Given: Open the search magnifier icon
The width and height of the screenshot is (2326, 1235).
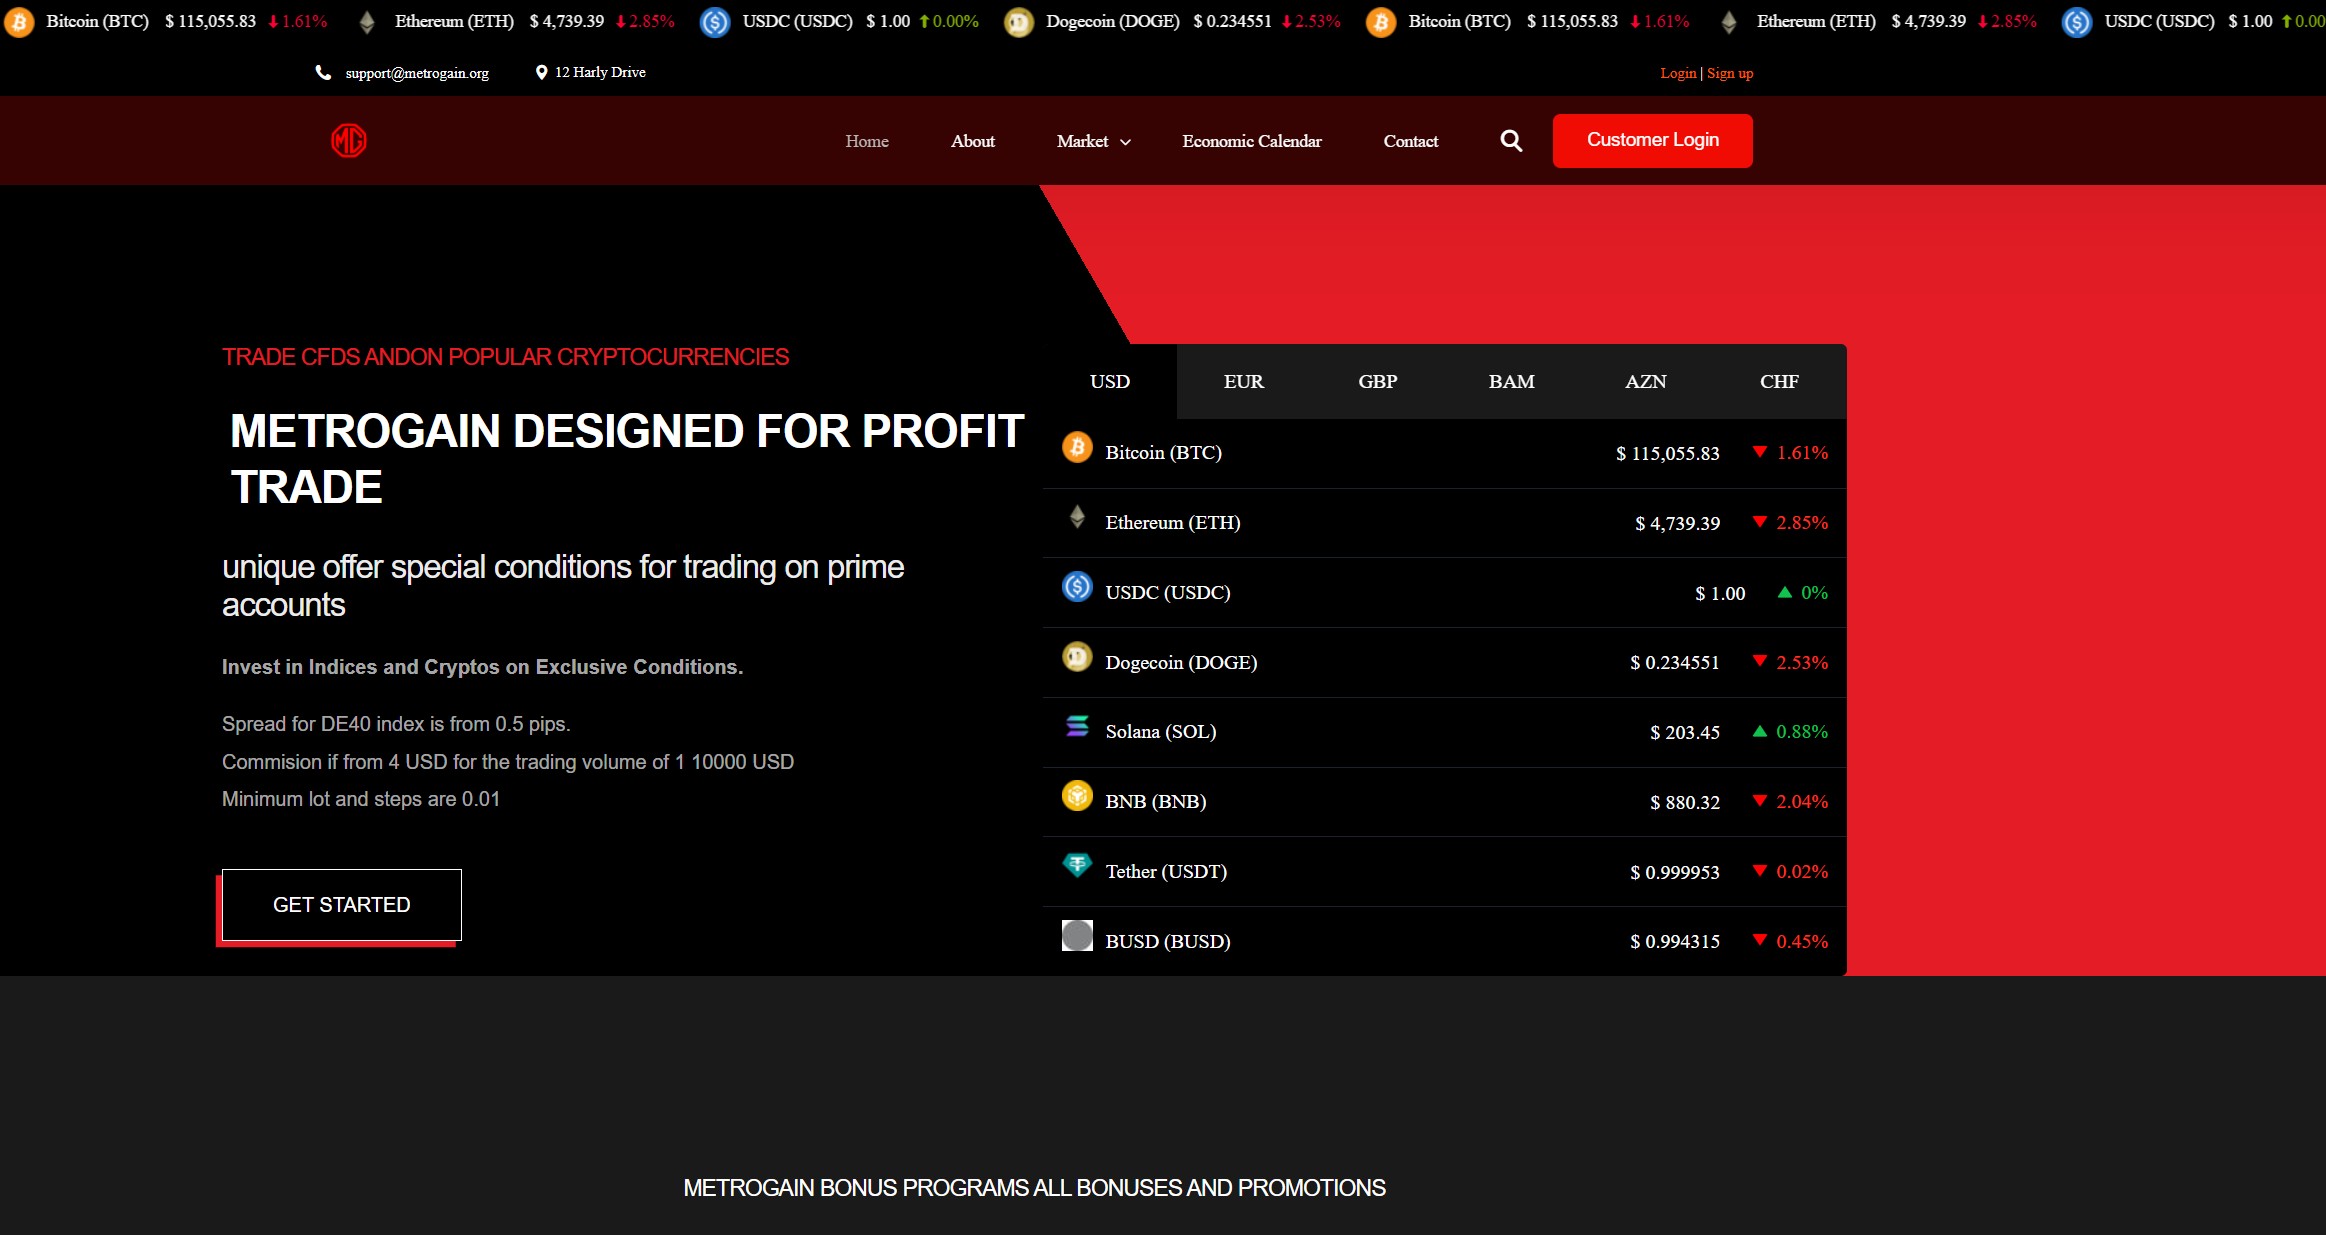Looking at the screenshot, I should (1511, 141).
